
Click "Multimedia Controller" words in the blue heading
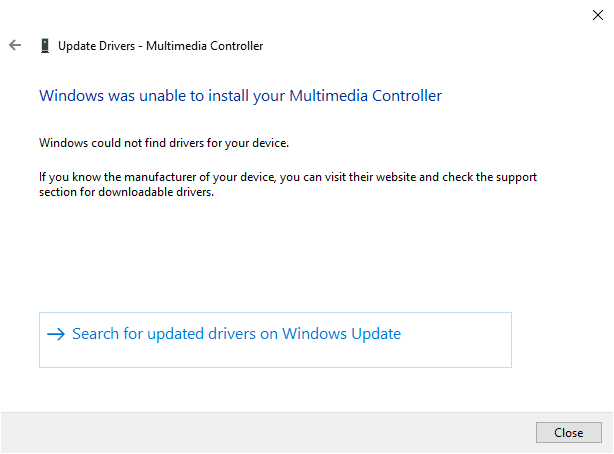pos(365,96)
